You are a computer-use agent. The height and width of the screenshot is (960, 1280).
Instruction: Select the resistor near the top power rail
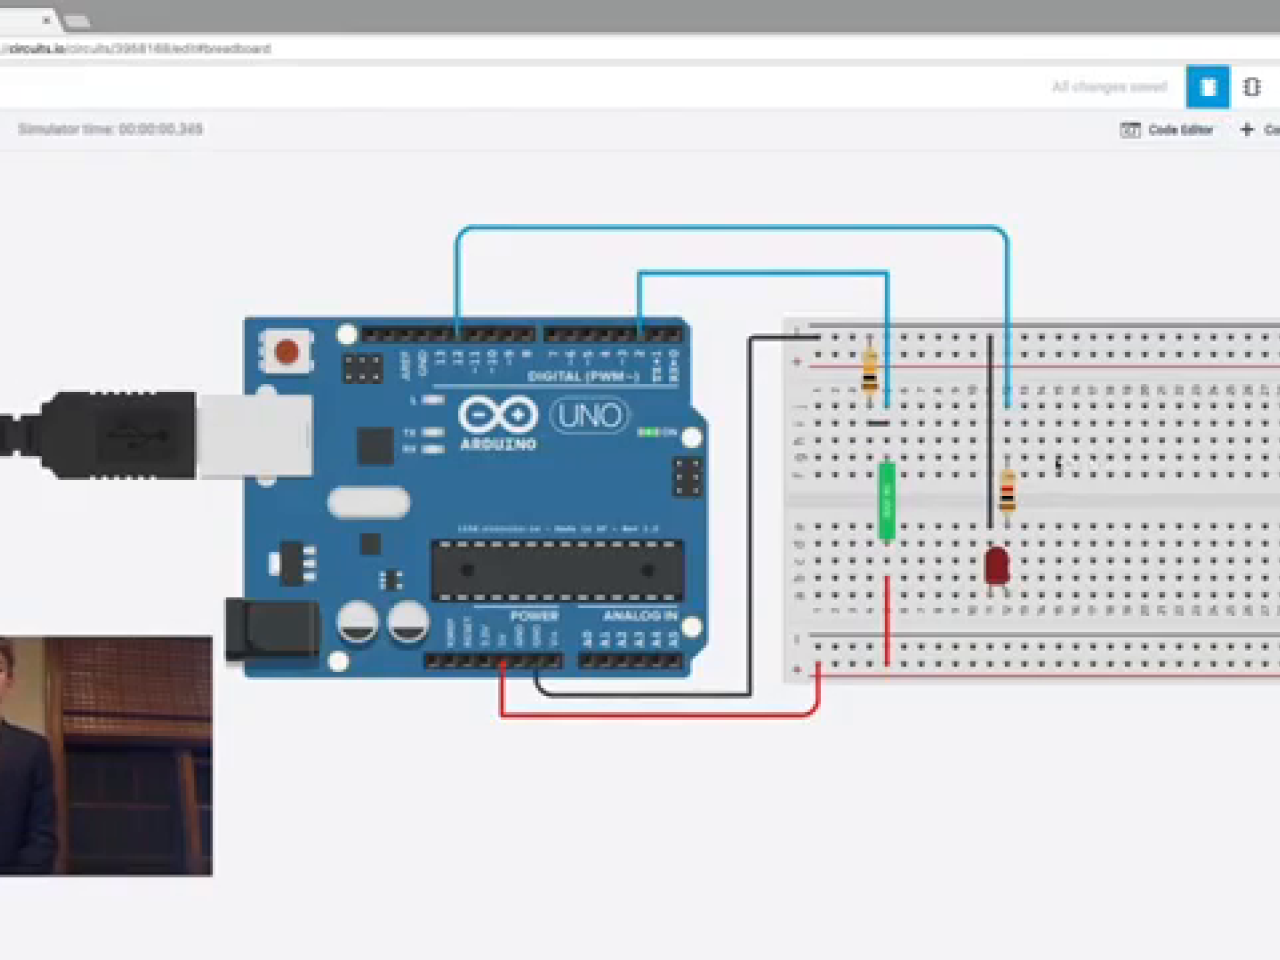[x=870, y=370]
